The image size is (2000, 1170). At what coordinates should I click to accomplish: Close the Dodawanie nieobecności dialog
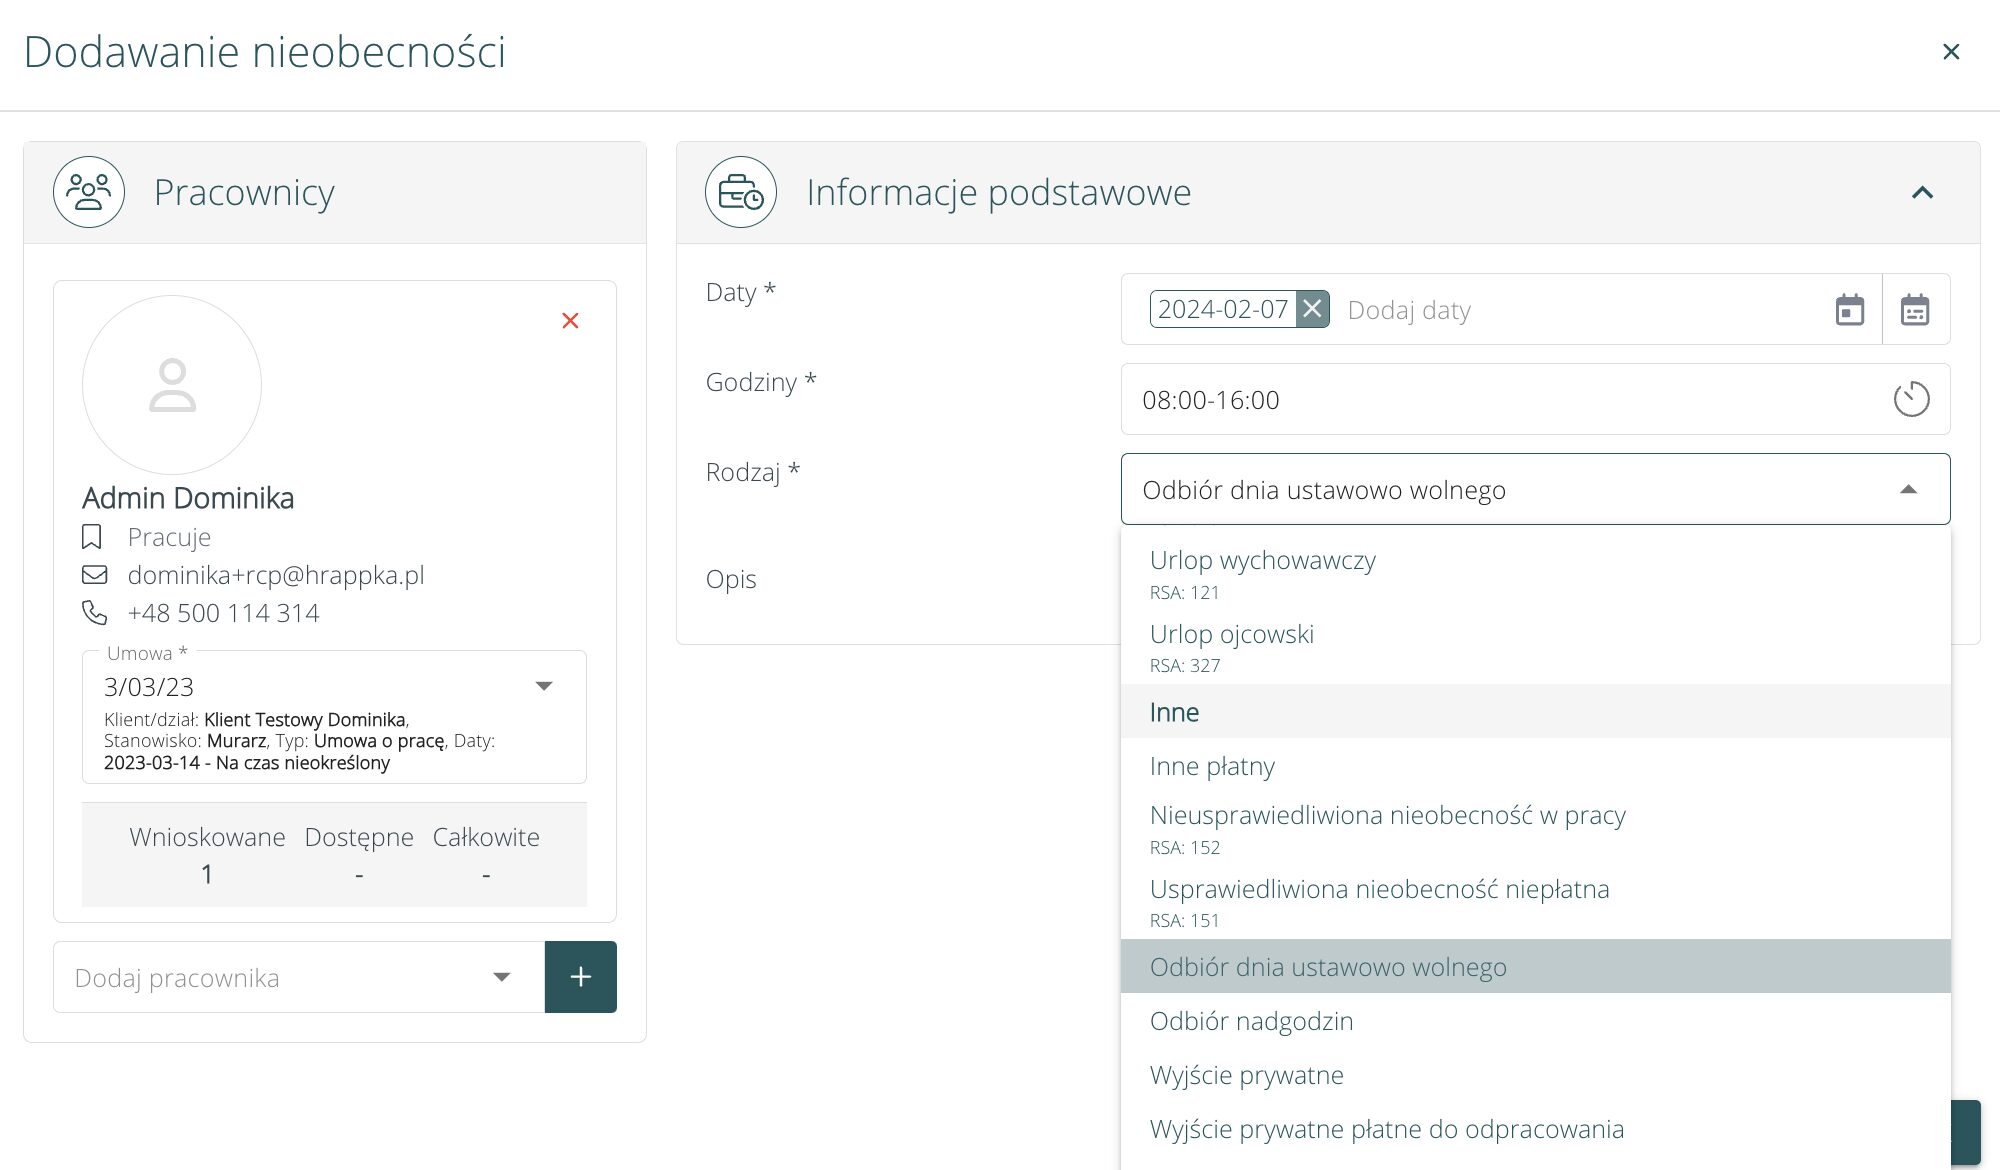coord(1950,52)
